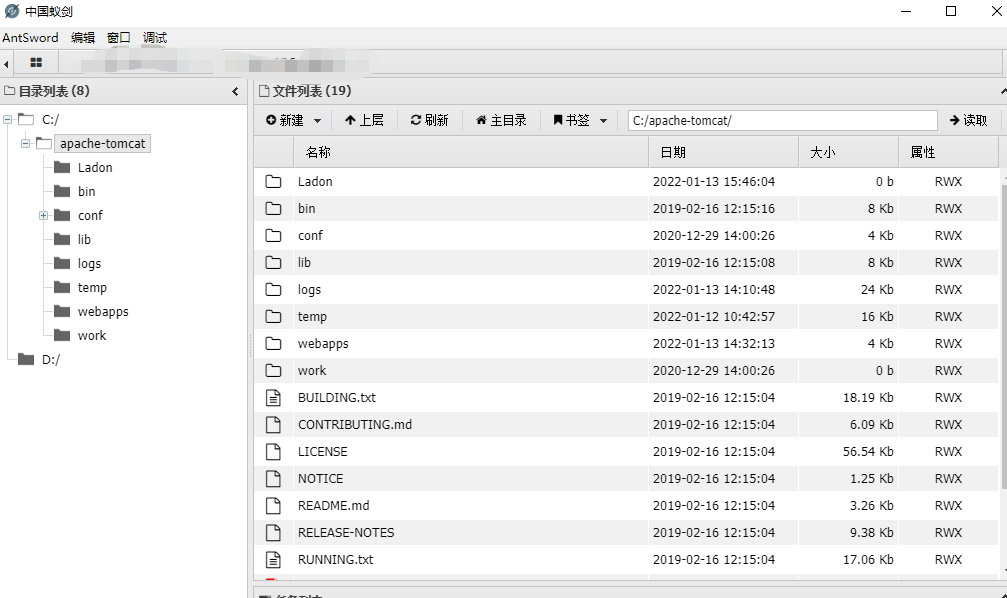The width and height of the screenshot is (1007, 598).
Task: Click the 读取 (Read) button
Action: 968,120
